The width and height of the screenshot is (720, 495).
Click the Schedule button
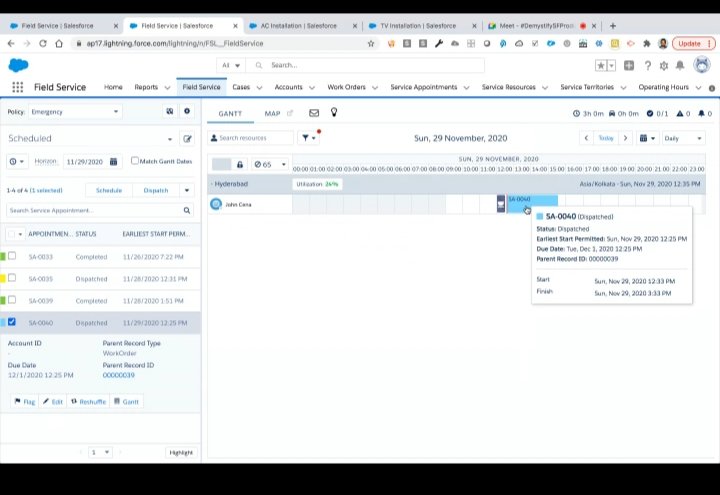click(x=109, y=190)
